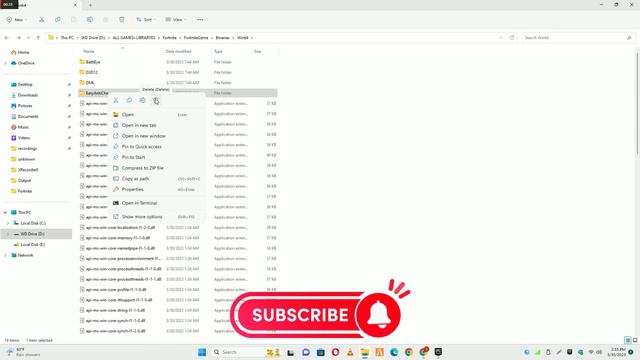Select WD Drive (D:) in the navigation pane
The width and height of the screenshot is (640, 360).
37,234
